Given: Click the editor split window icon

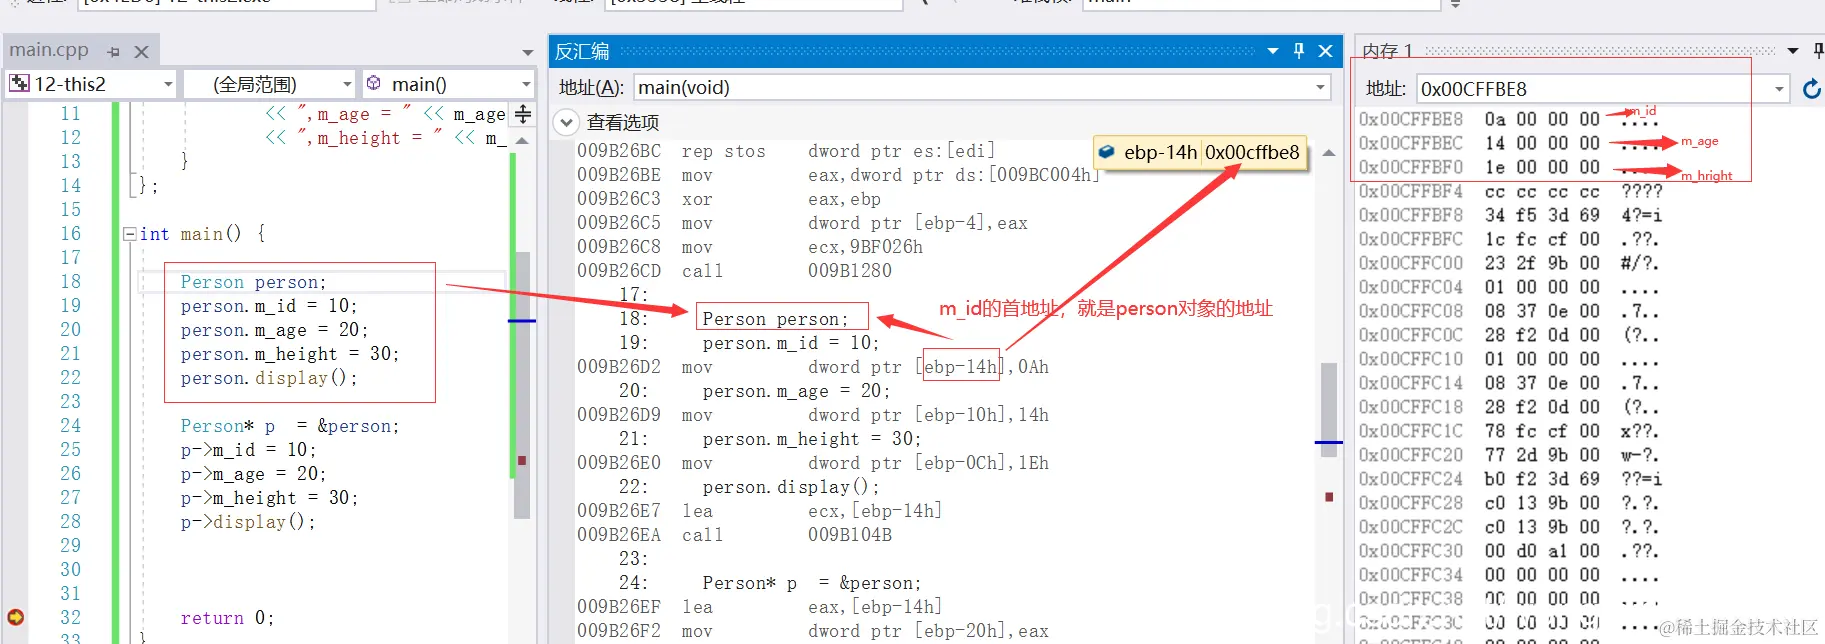Looking at the screenshot, I should point(523,115).
